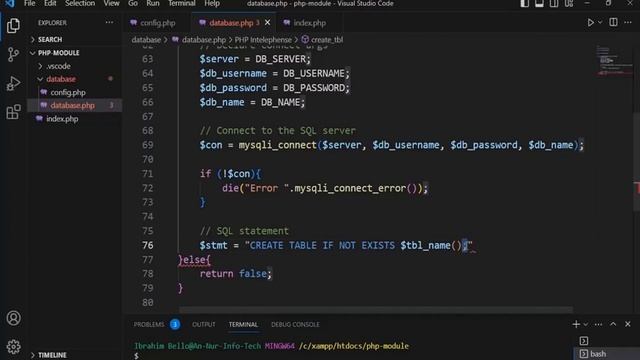Select the TERMINAL panel tab
The width and height of the screenshot is (640, 360).
[x=243, y=324]
